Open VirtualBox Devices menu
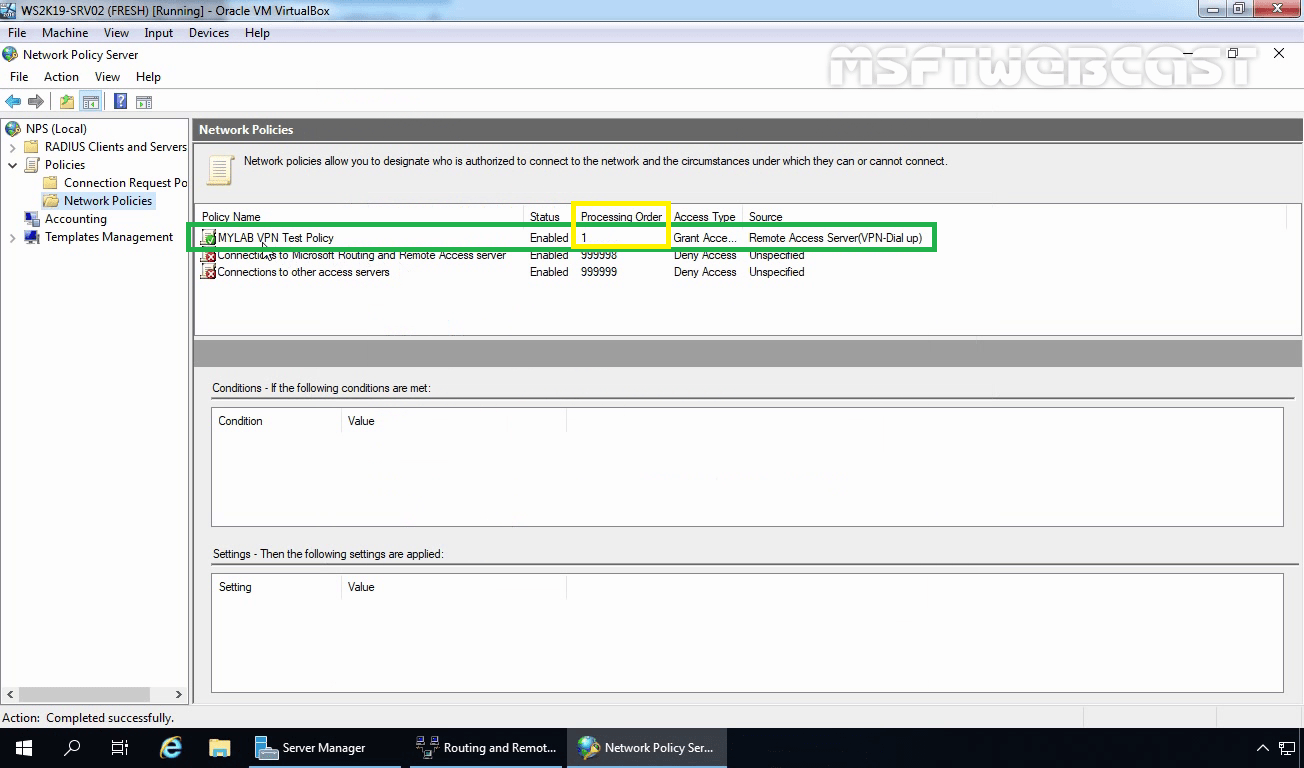This screenshot has height=768, width=1304. [209, 33]
